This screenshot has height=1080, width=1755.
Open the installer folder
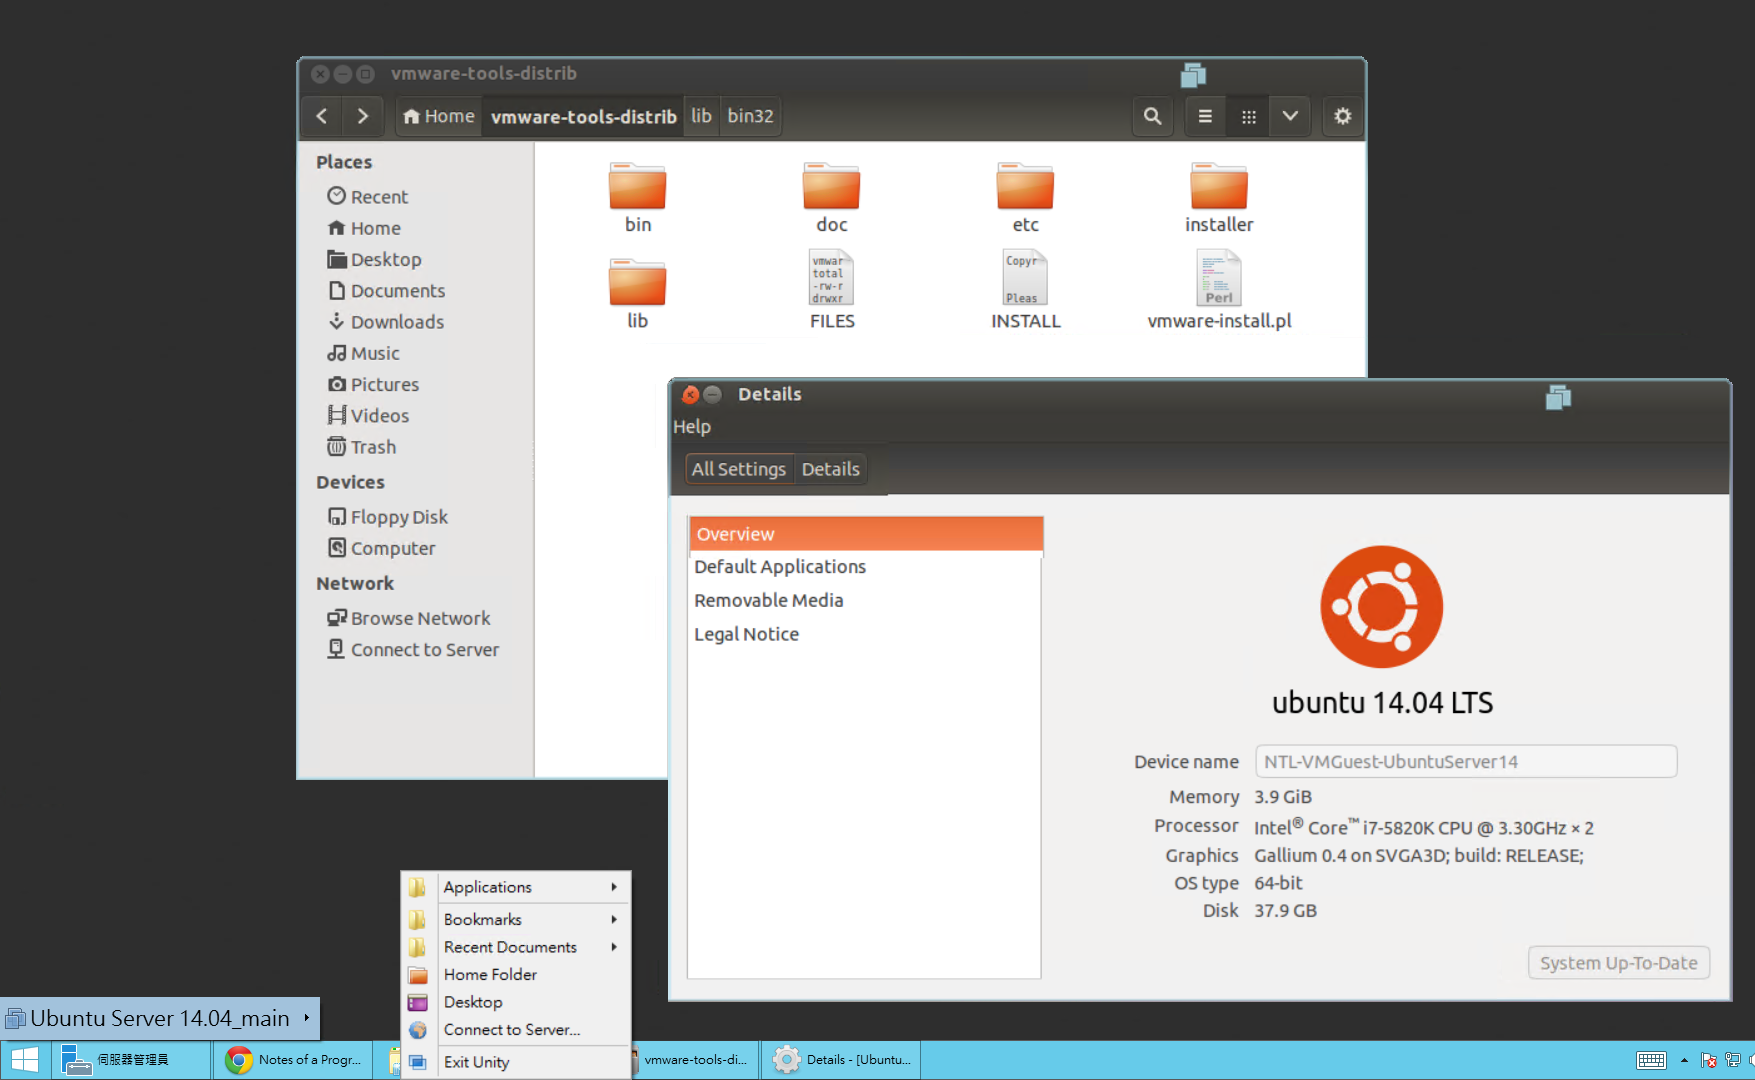[1219, 198]
